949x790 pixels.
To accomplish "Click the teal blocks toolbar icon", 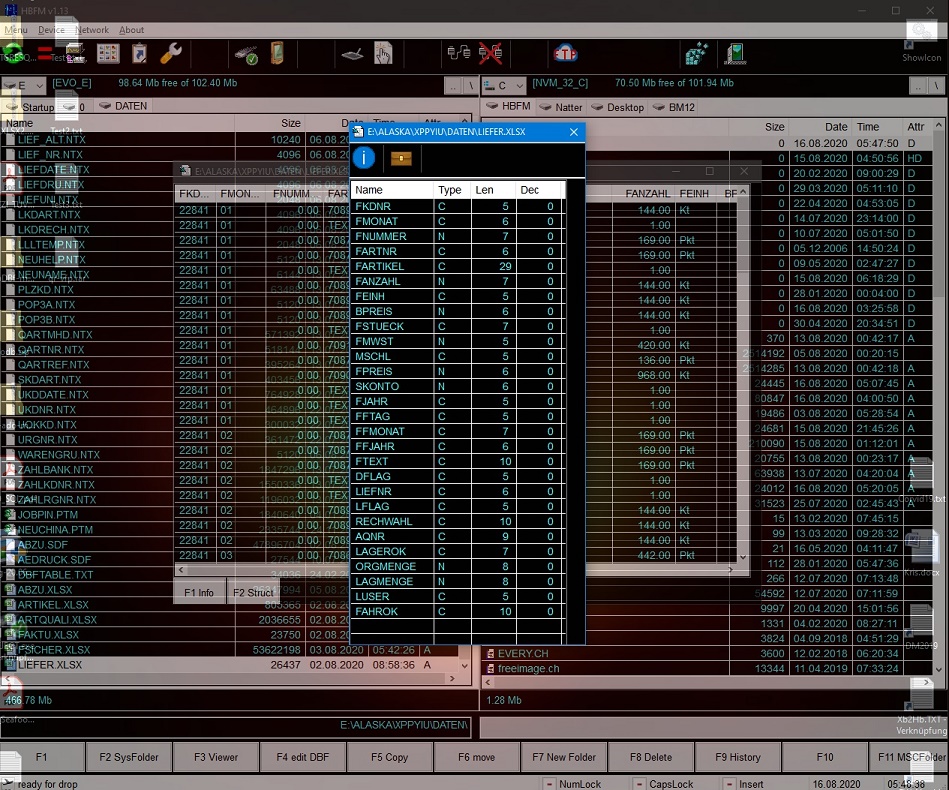I will pos(697,53).
